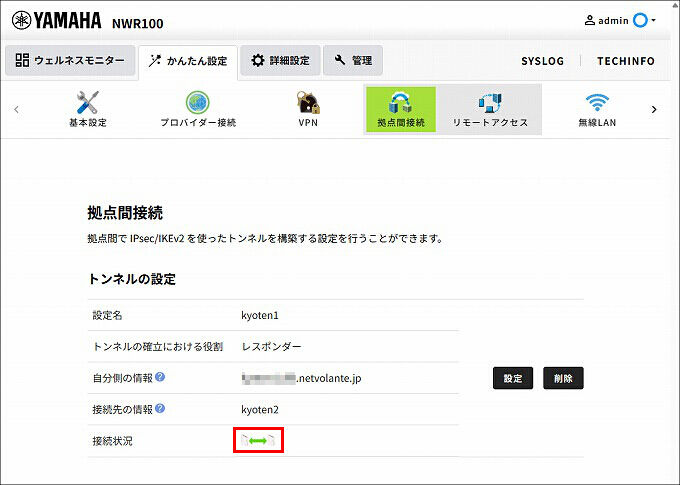680x485 pixels.
Task: Switch to the ウェルネスモニター tab
Action: click(x=70, y=60)
